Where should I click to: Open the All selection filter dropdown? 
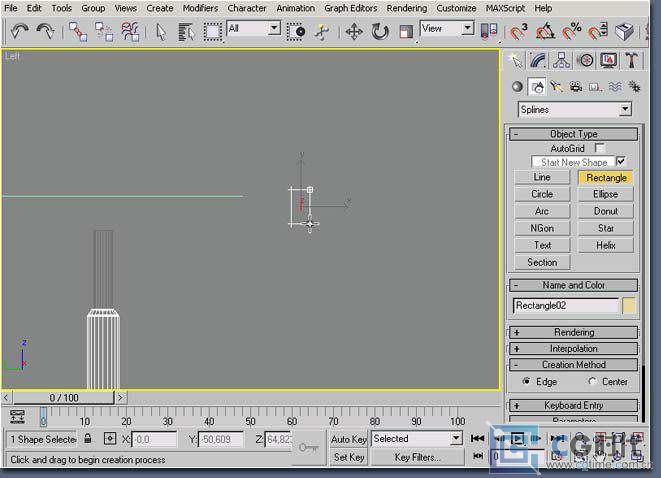253,29
